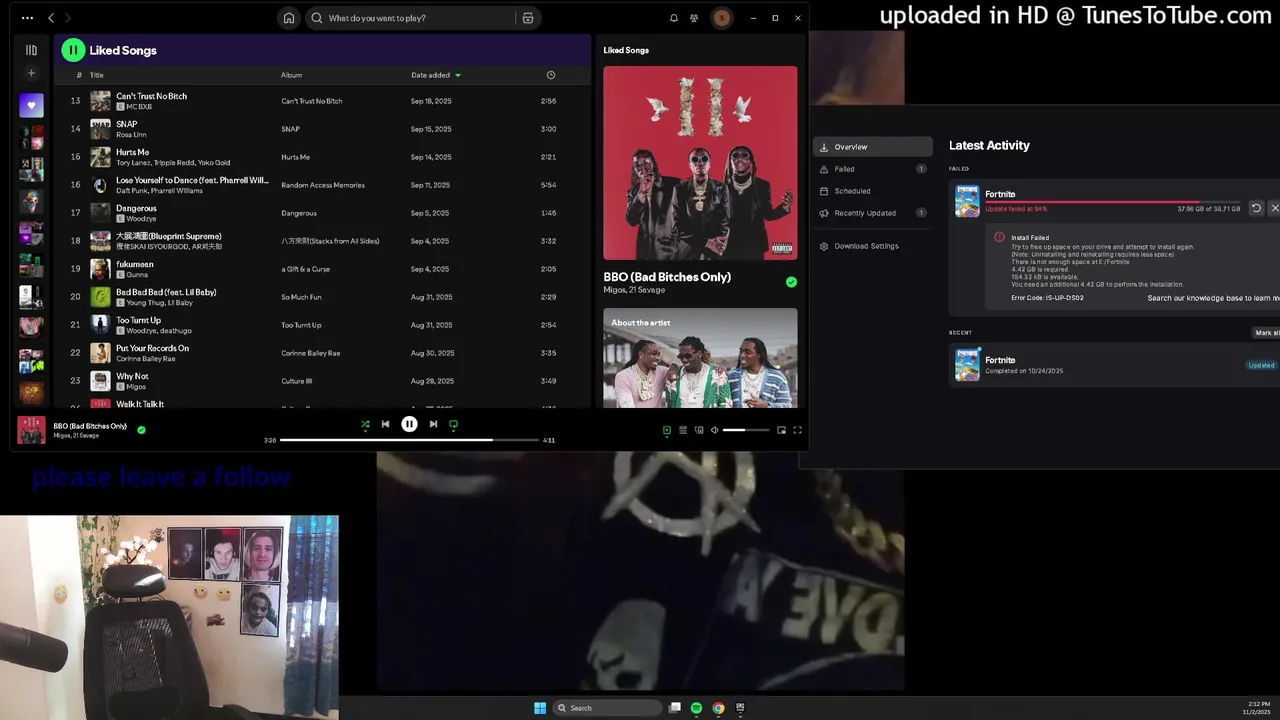Click the Updated badge on Fortnite
This screenshot has height=720, width=1280.
(x=1261, y=365)
